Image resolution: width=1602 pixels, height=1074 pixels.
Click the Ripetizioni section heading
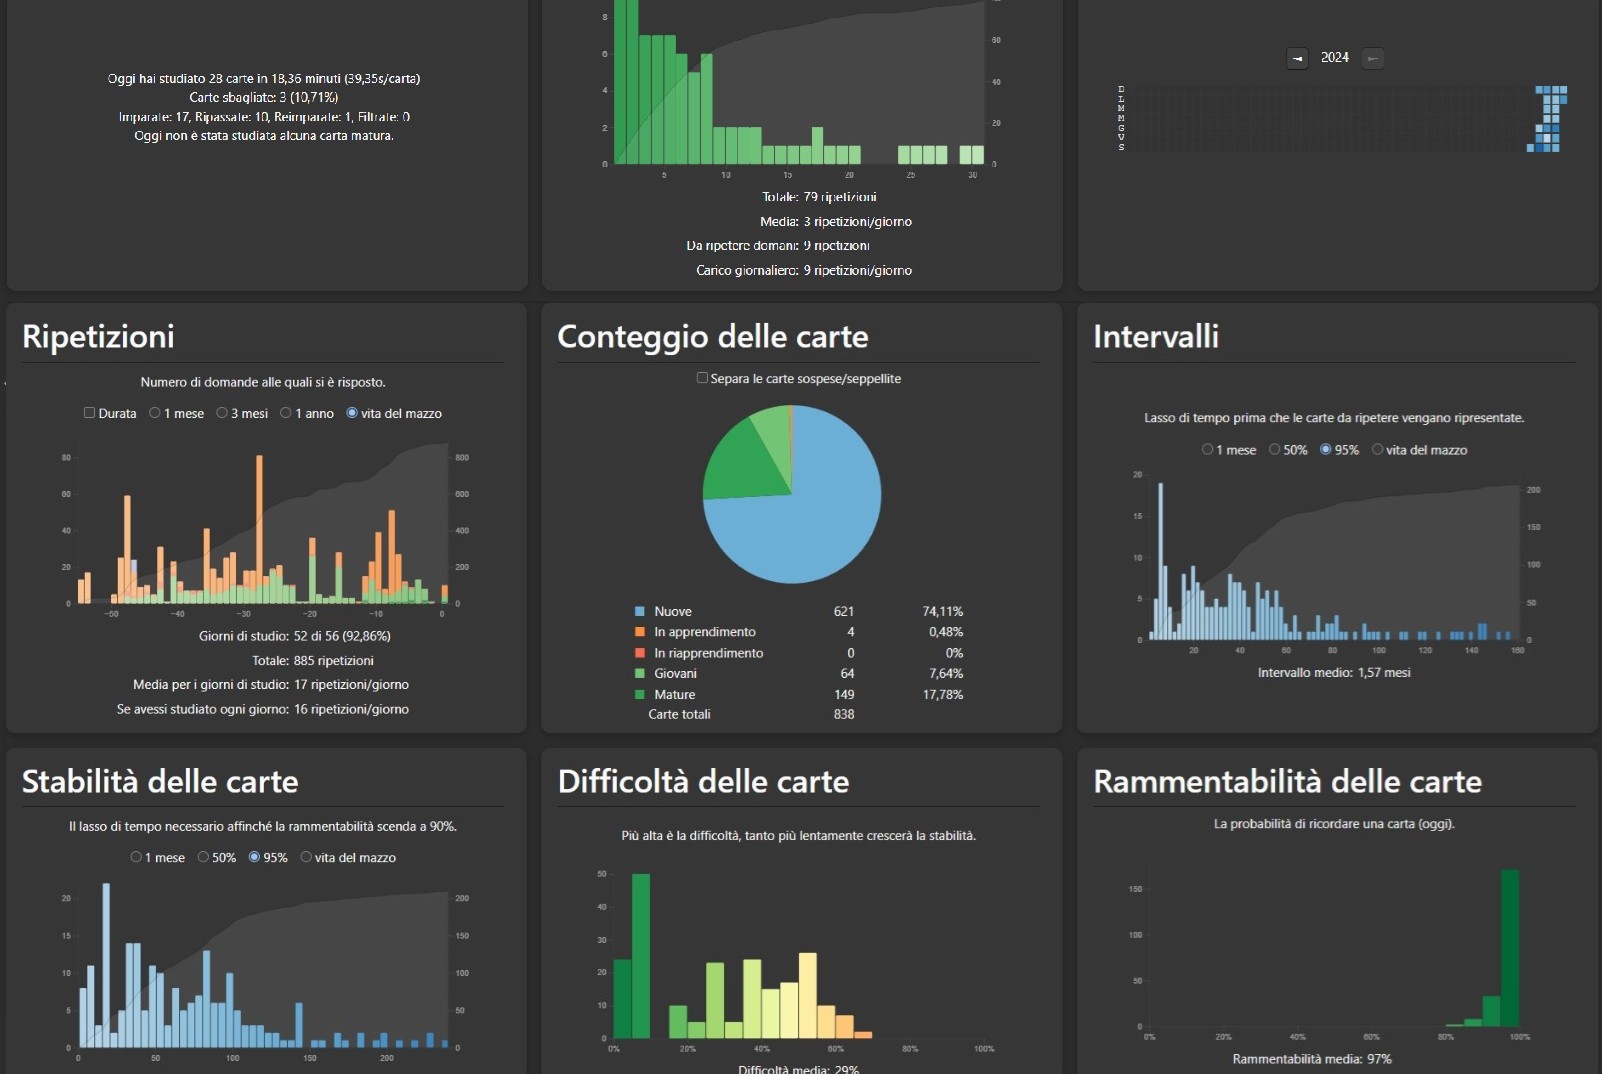click(98, 336)
